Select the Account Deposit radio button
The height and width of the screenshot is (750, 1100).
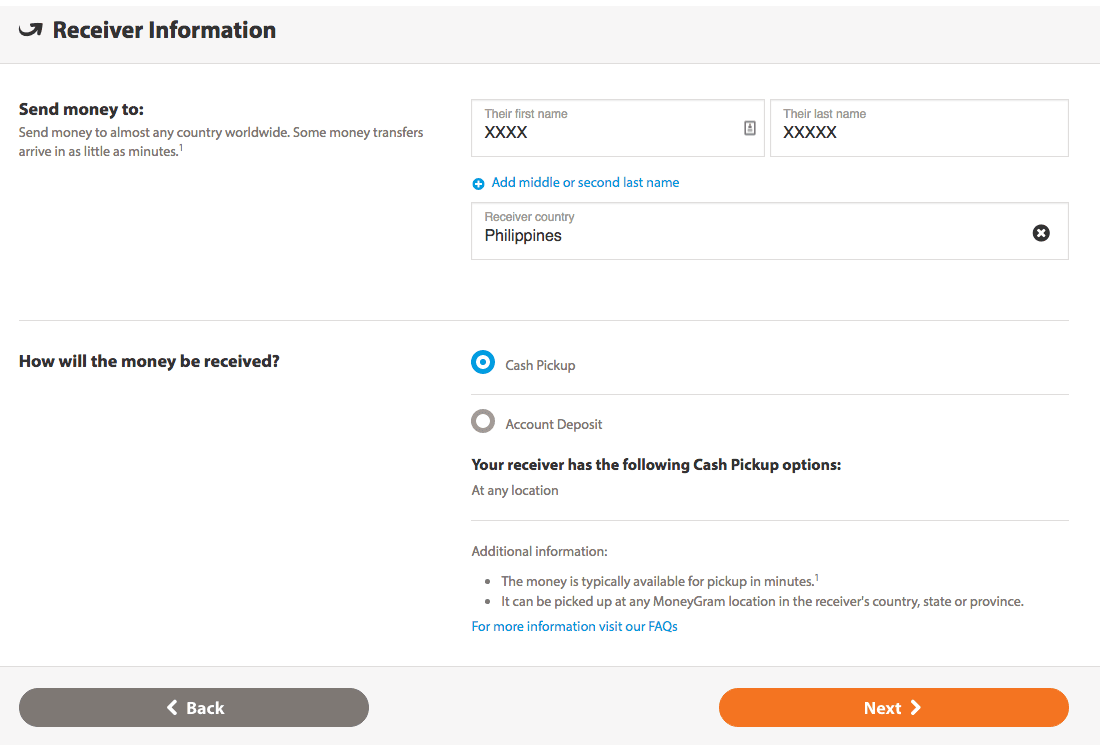point(483,422)
